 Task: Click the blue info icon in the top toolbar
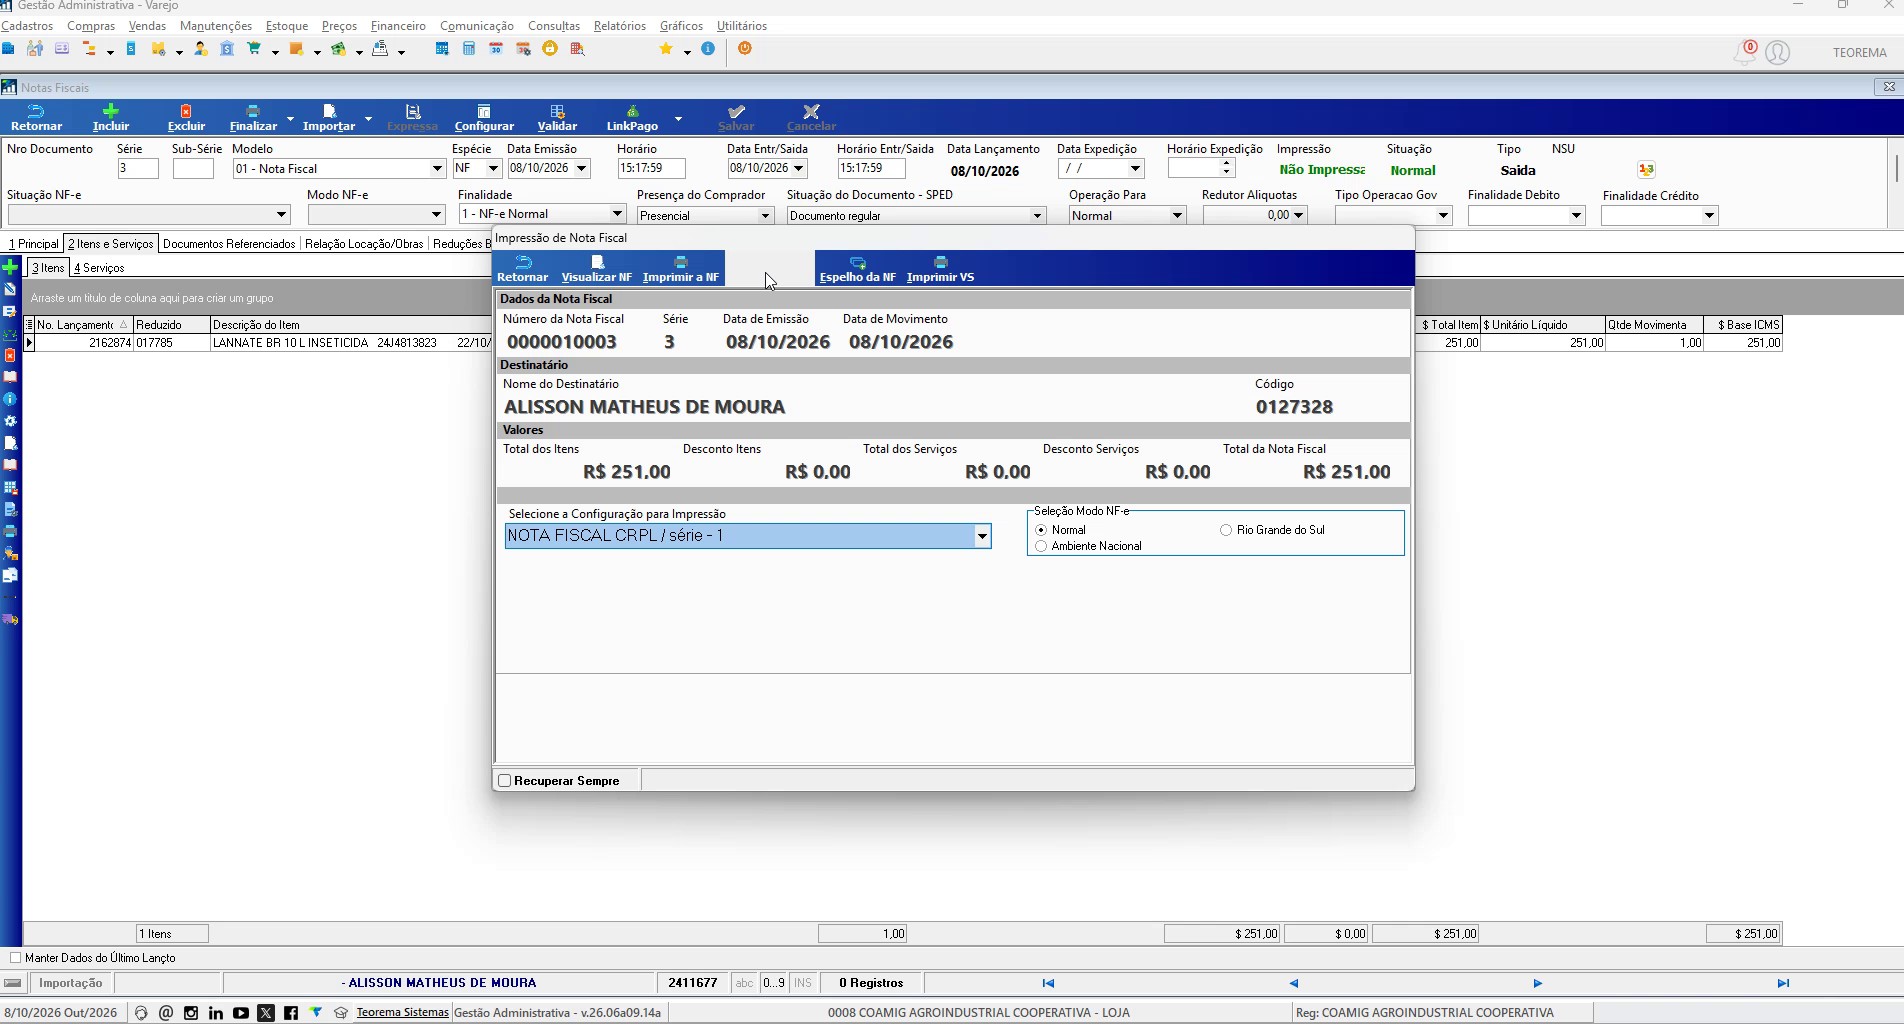point(708,49)
